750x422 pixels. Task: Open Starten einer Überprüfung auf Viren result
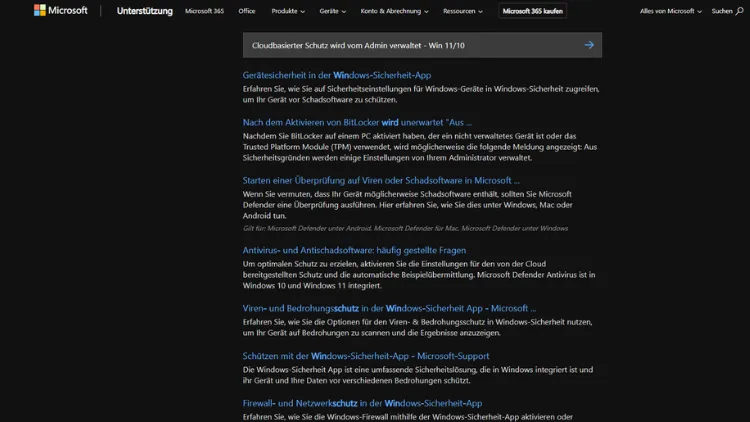pos(381,180)
